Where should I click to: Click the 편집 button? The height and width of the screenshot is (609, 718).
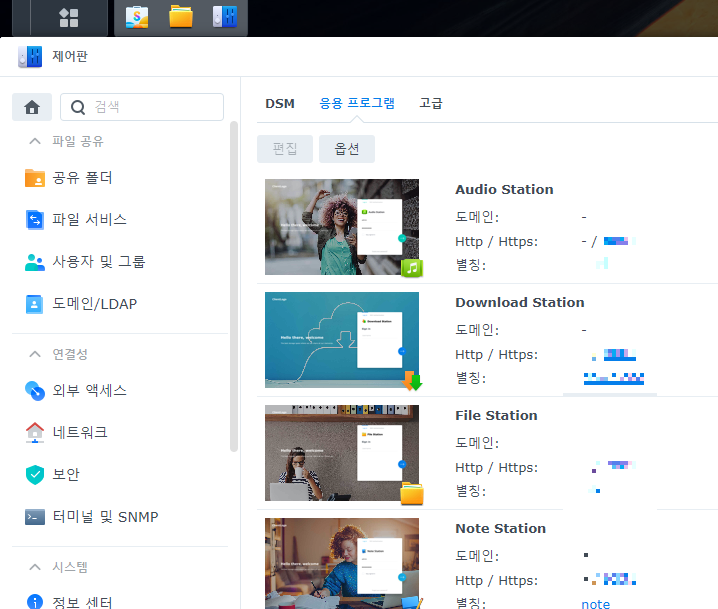pyautogui.click(x=285, y=149)
